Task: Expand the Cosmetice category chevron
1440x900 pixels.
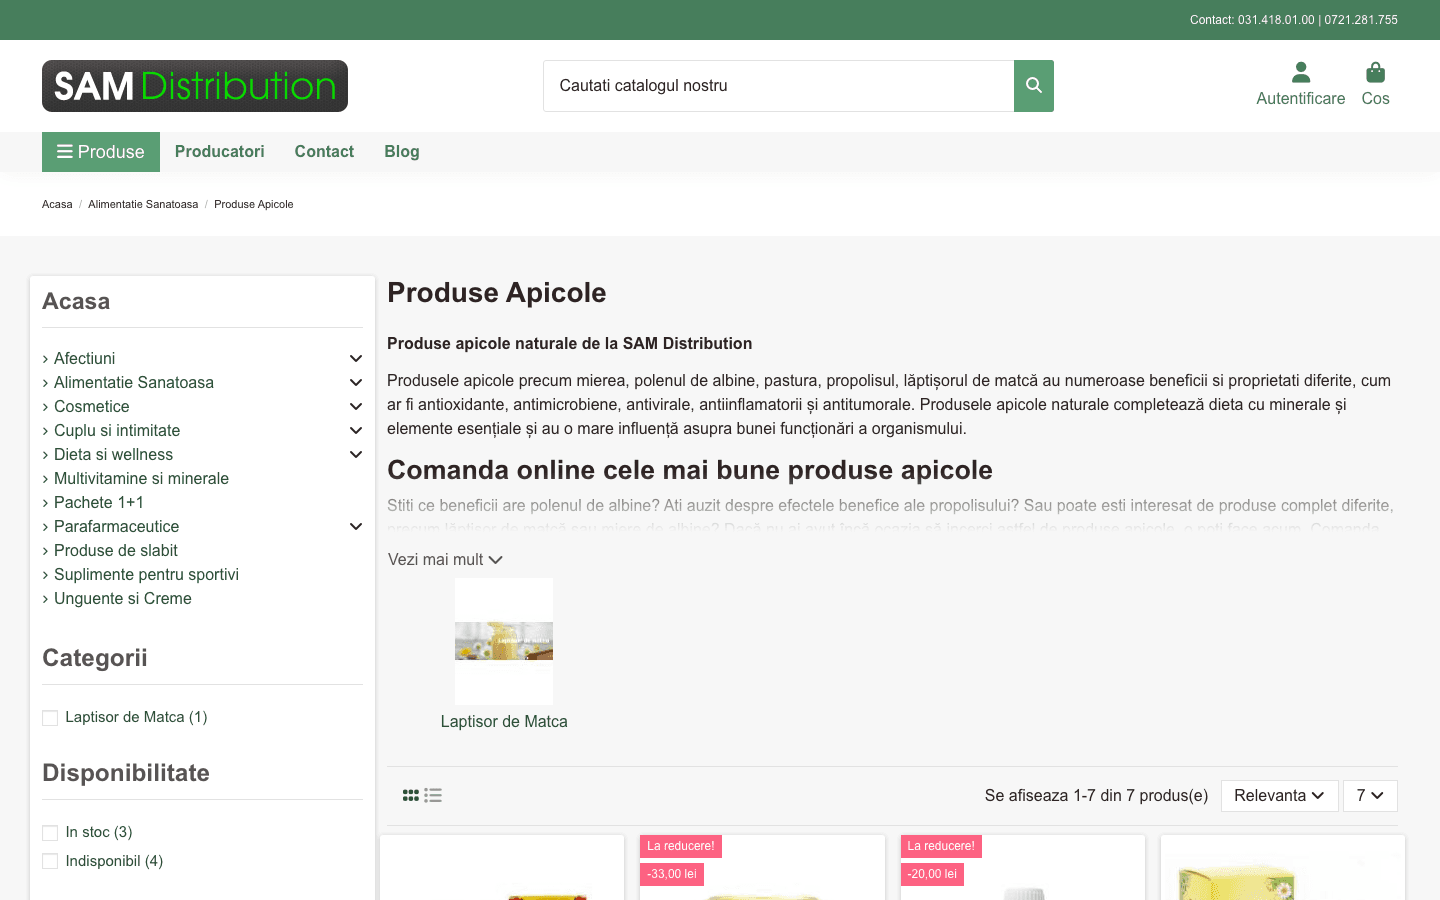Action: (356, 406)
